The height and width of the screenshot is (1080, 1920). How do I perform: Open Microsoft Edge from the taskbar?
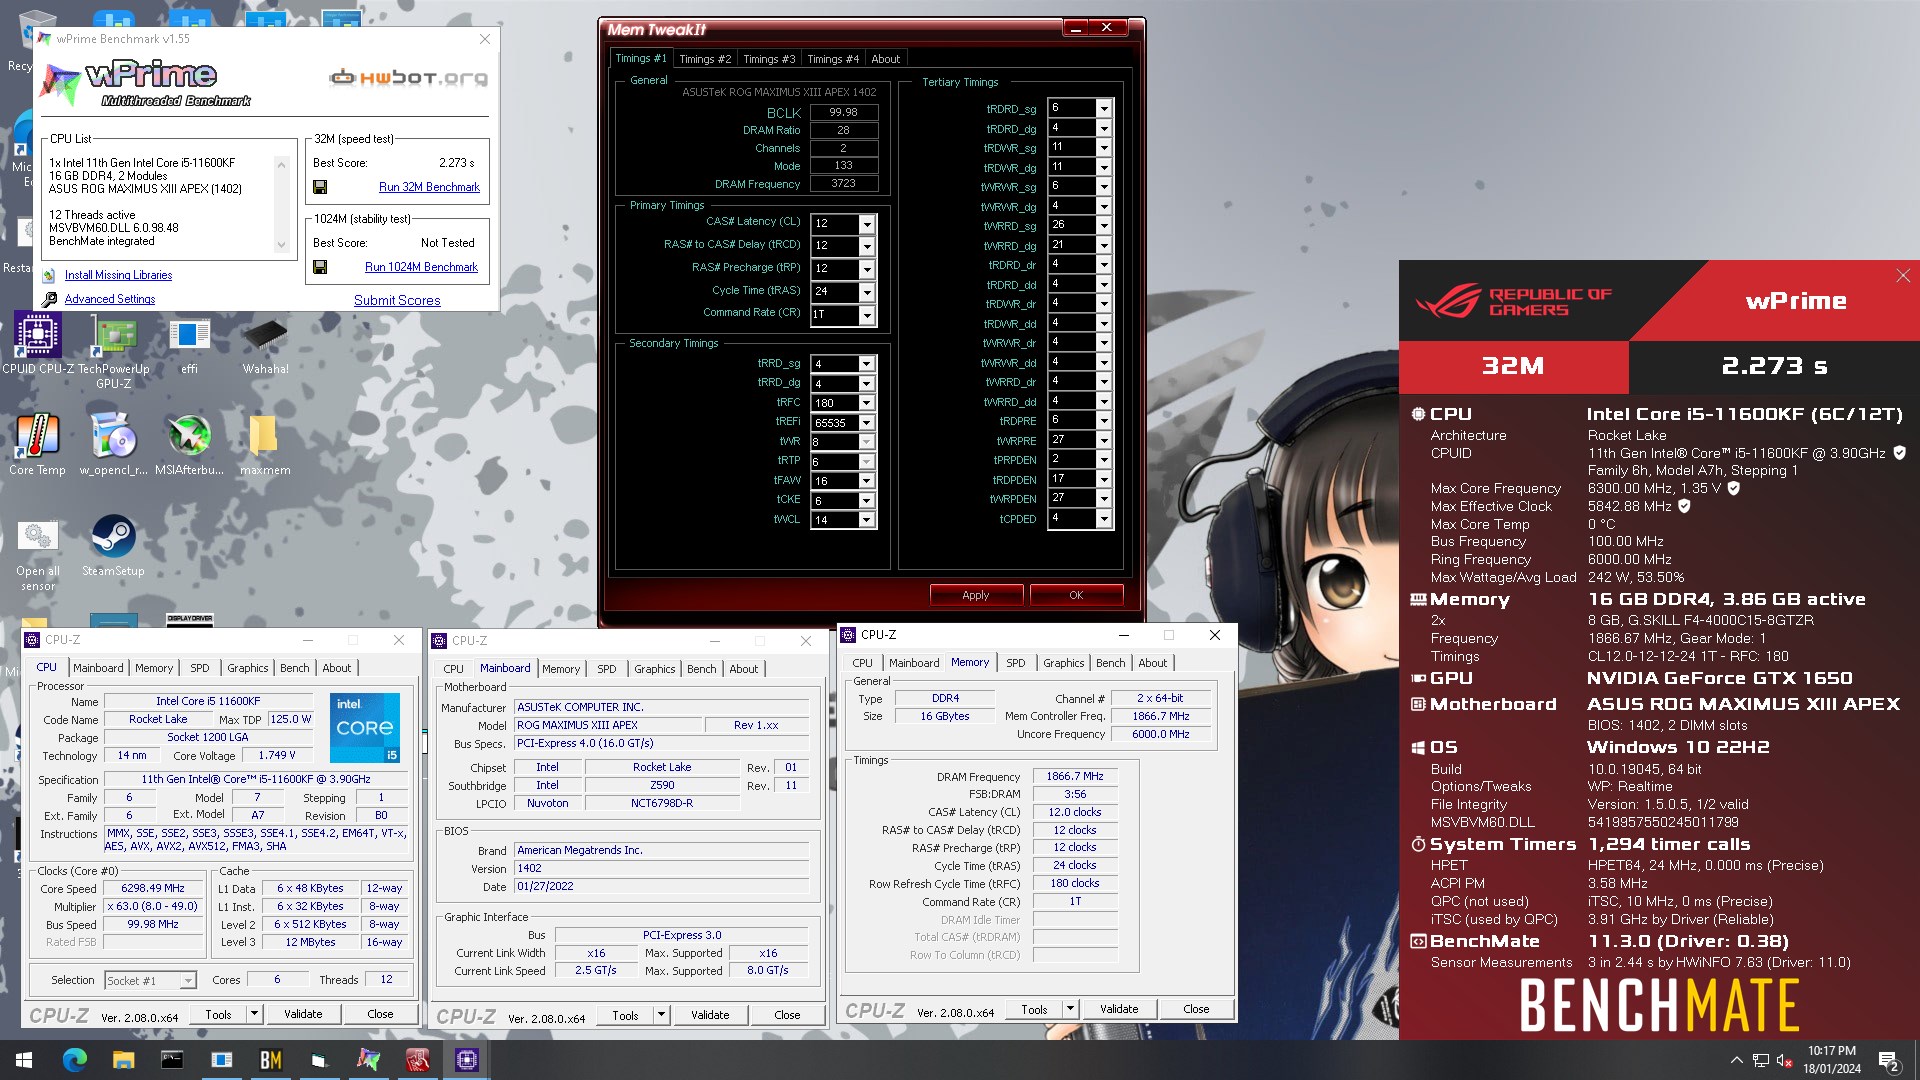coord(74,1060)
